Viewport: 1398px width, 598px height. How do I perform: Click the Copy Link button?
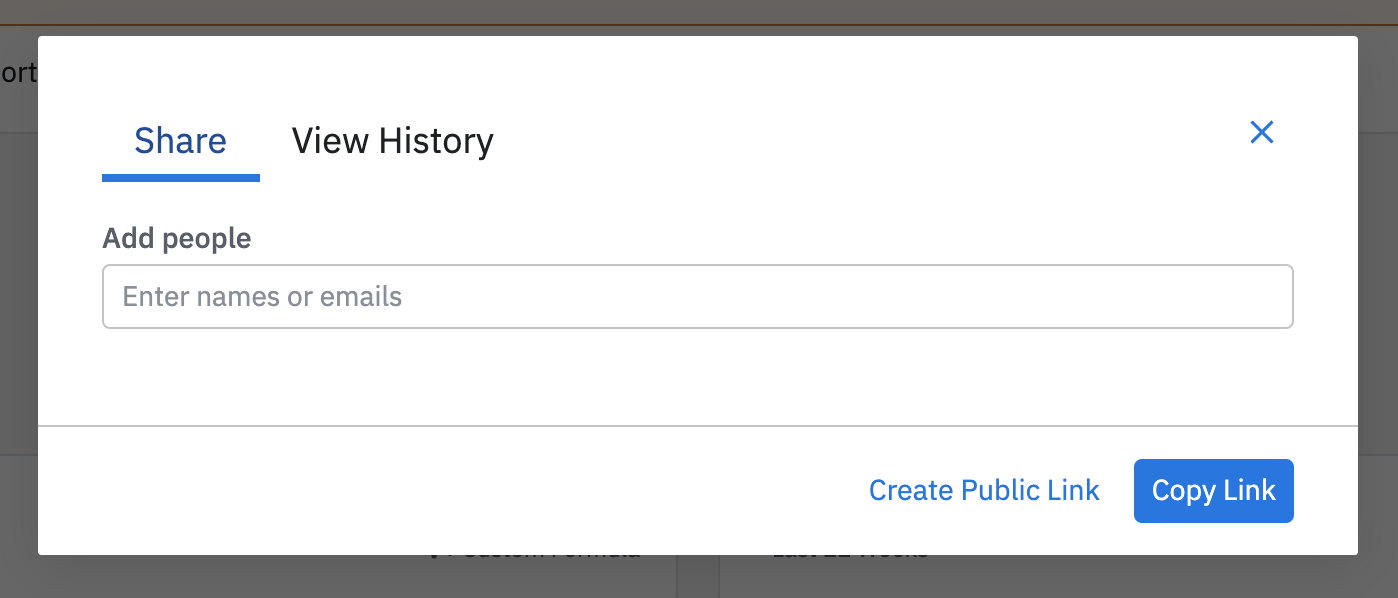(x=1213, y=491)
